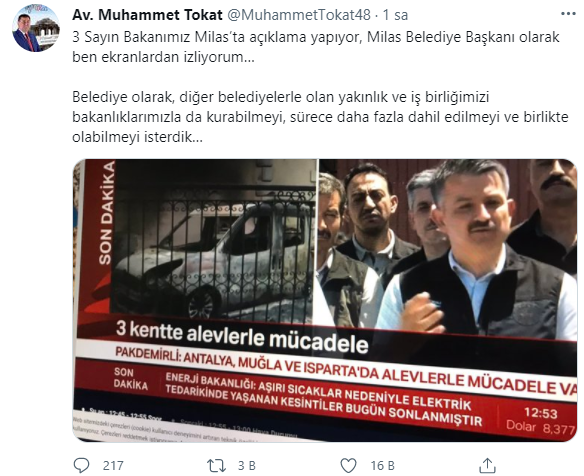Click the '1 sa' tweet timestamp
Viewport: 584px width, 476px height.
395,15
